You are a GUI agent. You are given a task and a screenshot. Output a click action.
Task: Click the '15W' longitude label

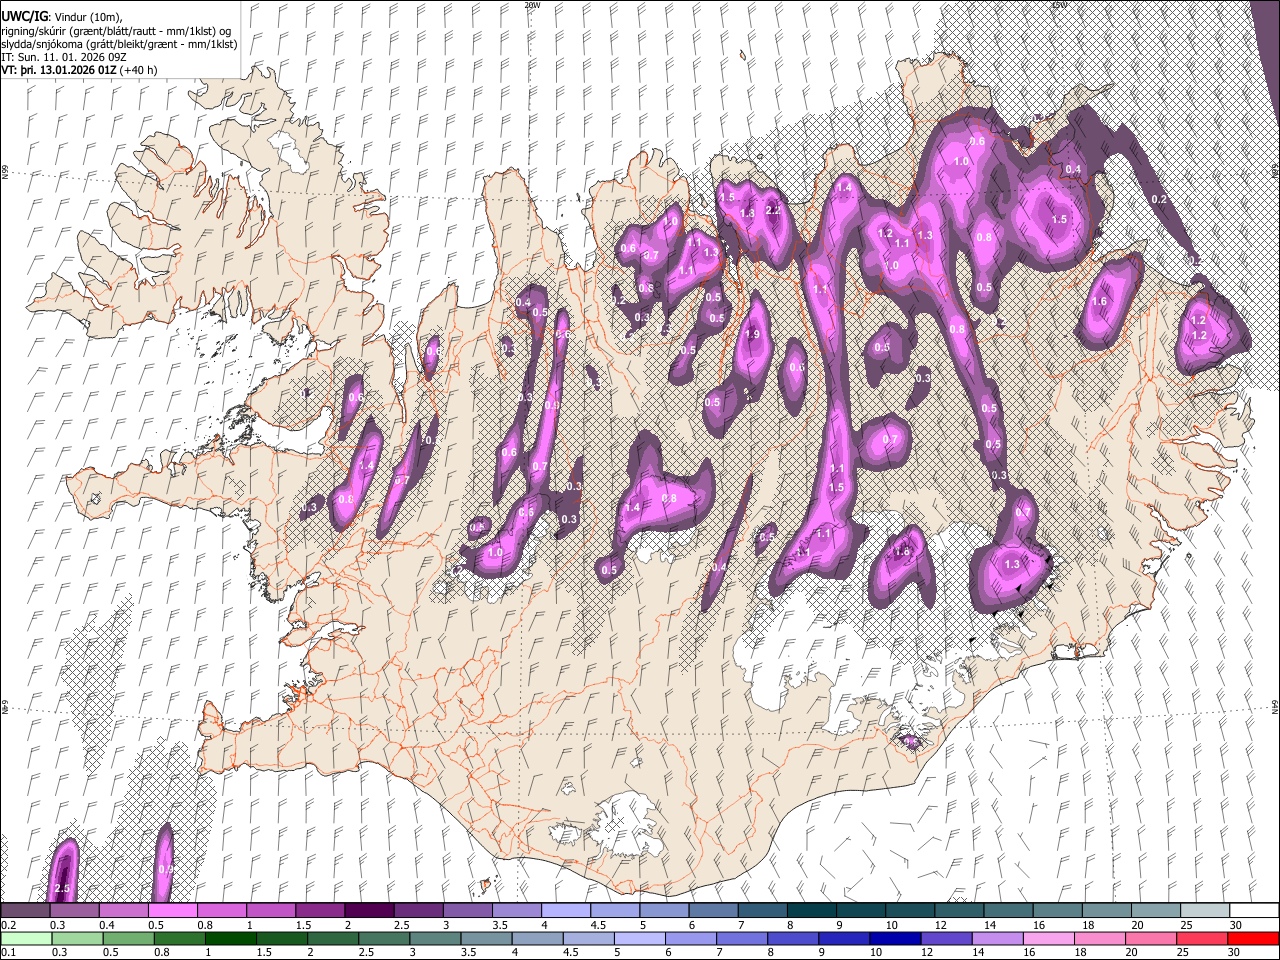coord(1058,5)
